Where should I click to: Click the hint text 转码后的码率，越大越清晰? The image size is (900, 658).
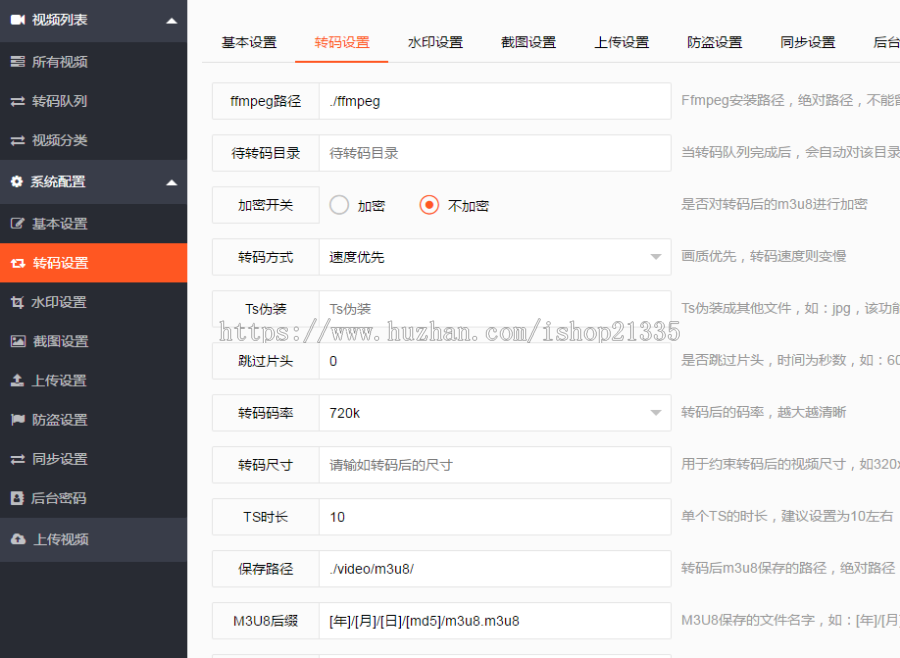pos(763,412)
